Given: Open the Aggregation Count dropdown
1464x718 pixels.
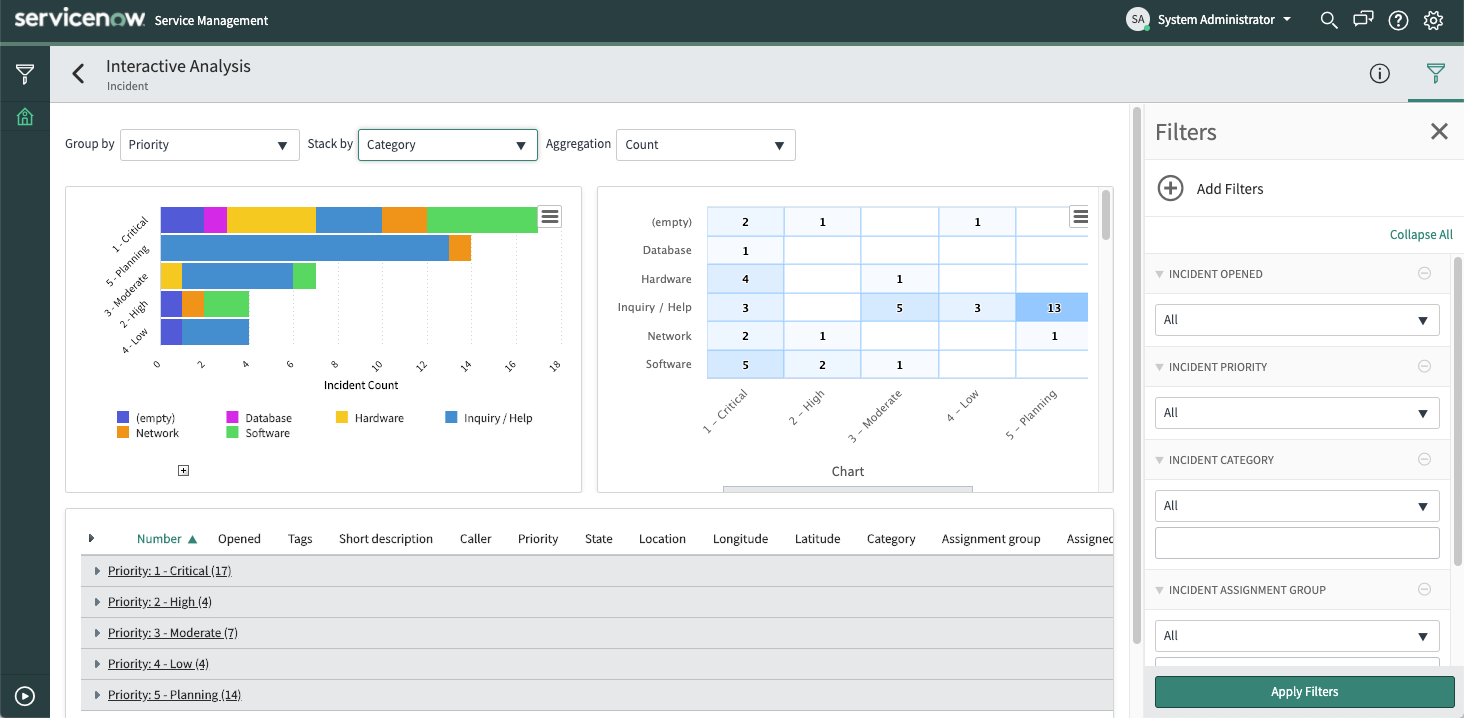Looking at the screenshot, I should click(705, 145).
